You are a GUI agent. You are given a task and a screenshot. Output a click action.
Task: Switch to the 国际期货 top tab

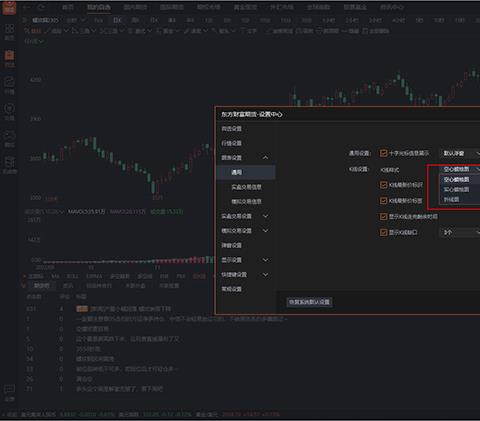coord(172,7)
